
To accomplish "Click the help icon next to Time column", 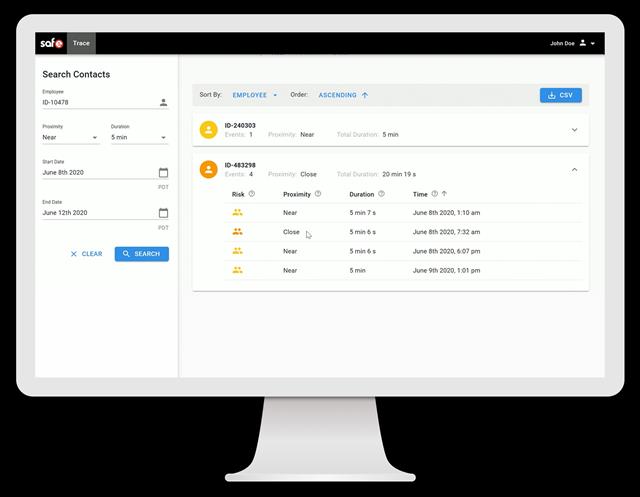I will [x=435, y=194].
